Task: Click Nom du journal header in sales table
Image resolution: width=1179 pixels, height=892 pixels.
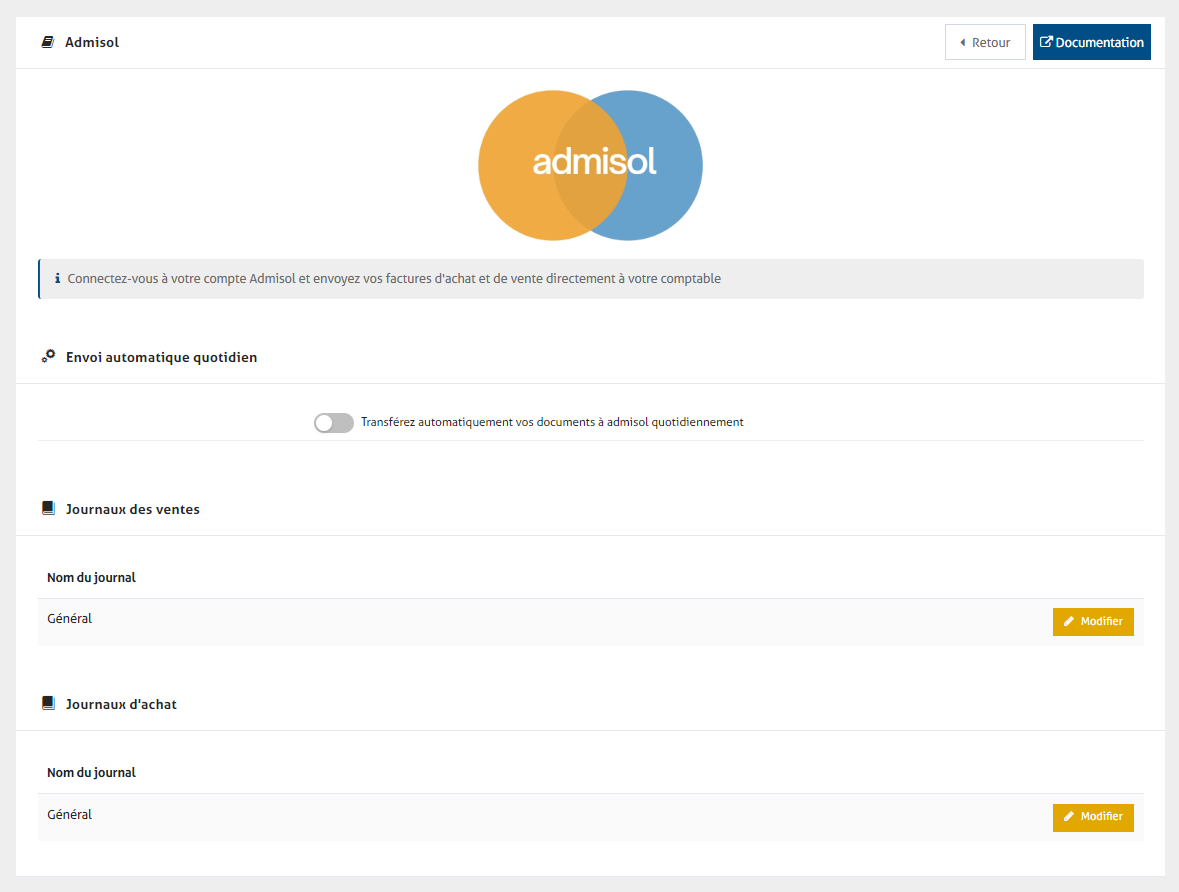Action: (x=91, y=578)
